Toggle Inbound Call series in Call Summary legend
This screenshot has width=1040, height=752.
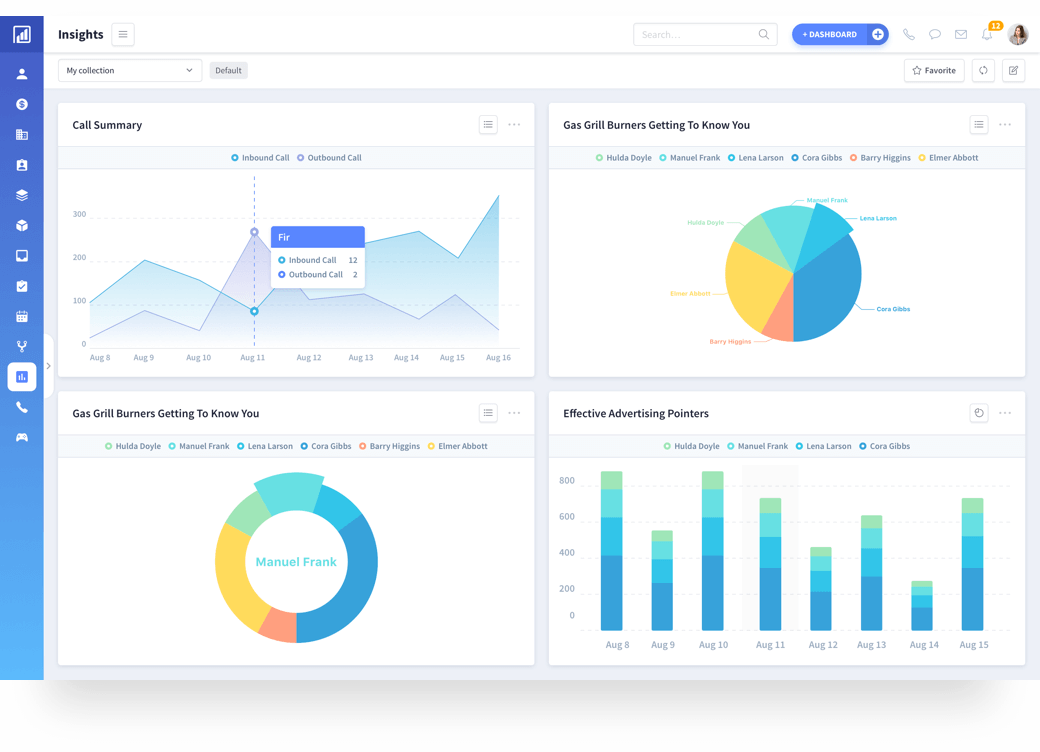(x=260, y=158)
